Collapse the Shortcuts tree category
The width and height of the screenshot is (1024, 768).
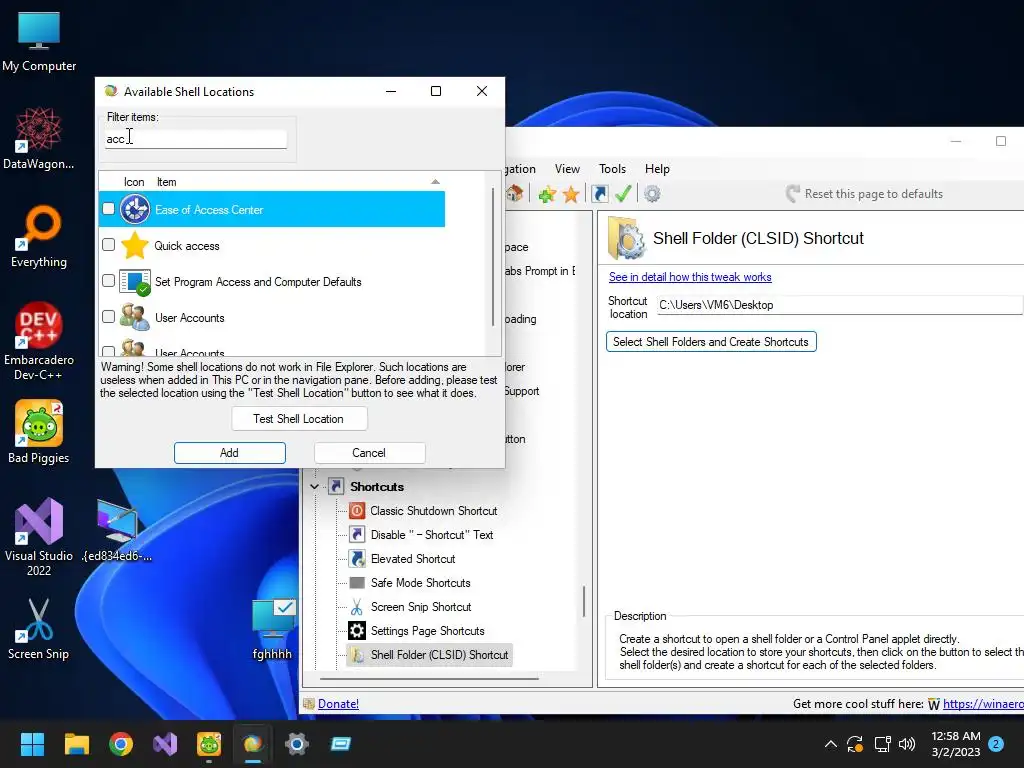[x=315, y=487]
